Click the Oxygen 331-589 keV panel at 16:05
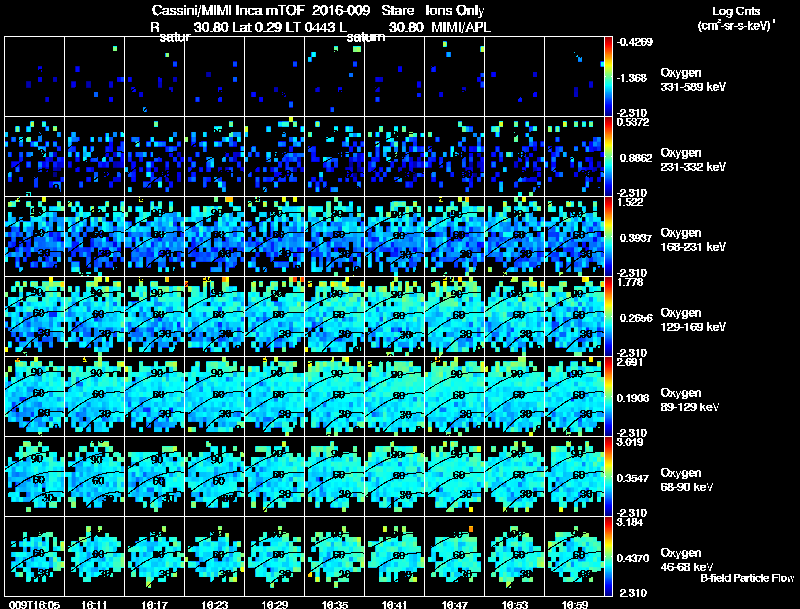 (34, 77)
